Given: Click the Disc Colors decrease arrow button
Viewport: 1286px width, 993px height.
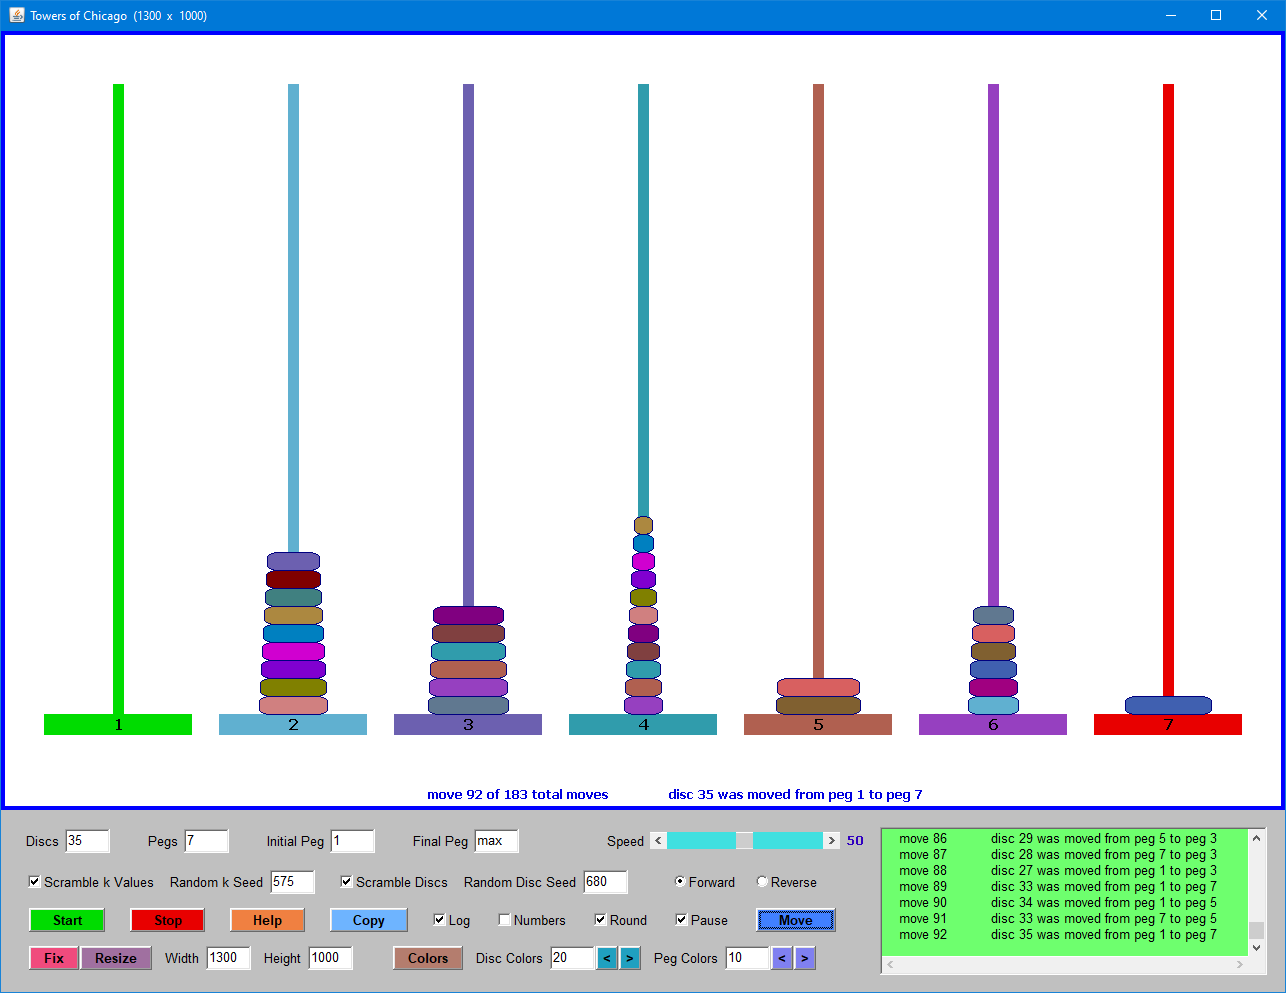Looking at the screenshot, I should (x=606, y=958).
